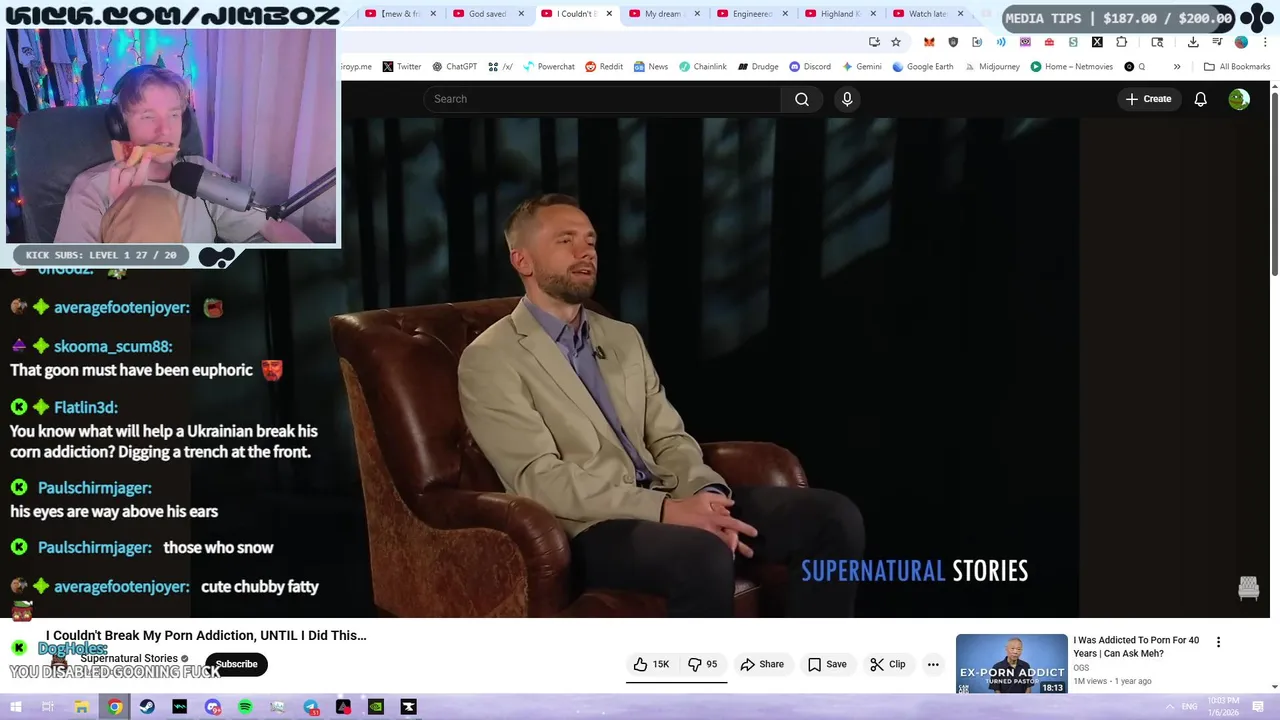Open All Bookmarks folder

(x=1237, y=67)
